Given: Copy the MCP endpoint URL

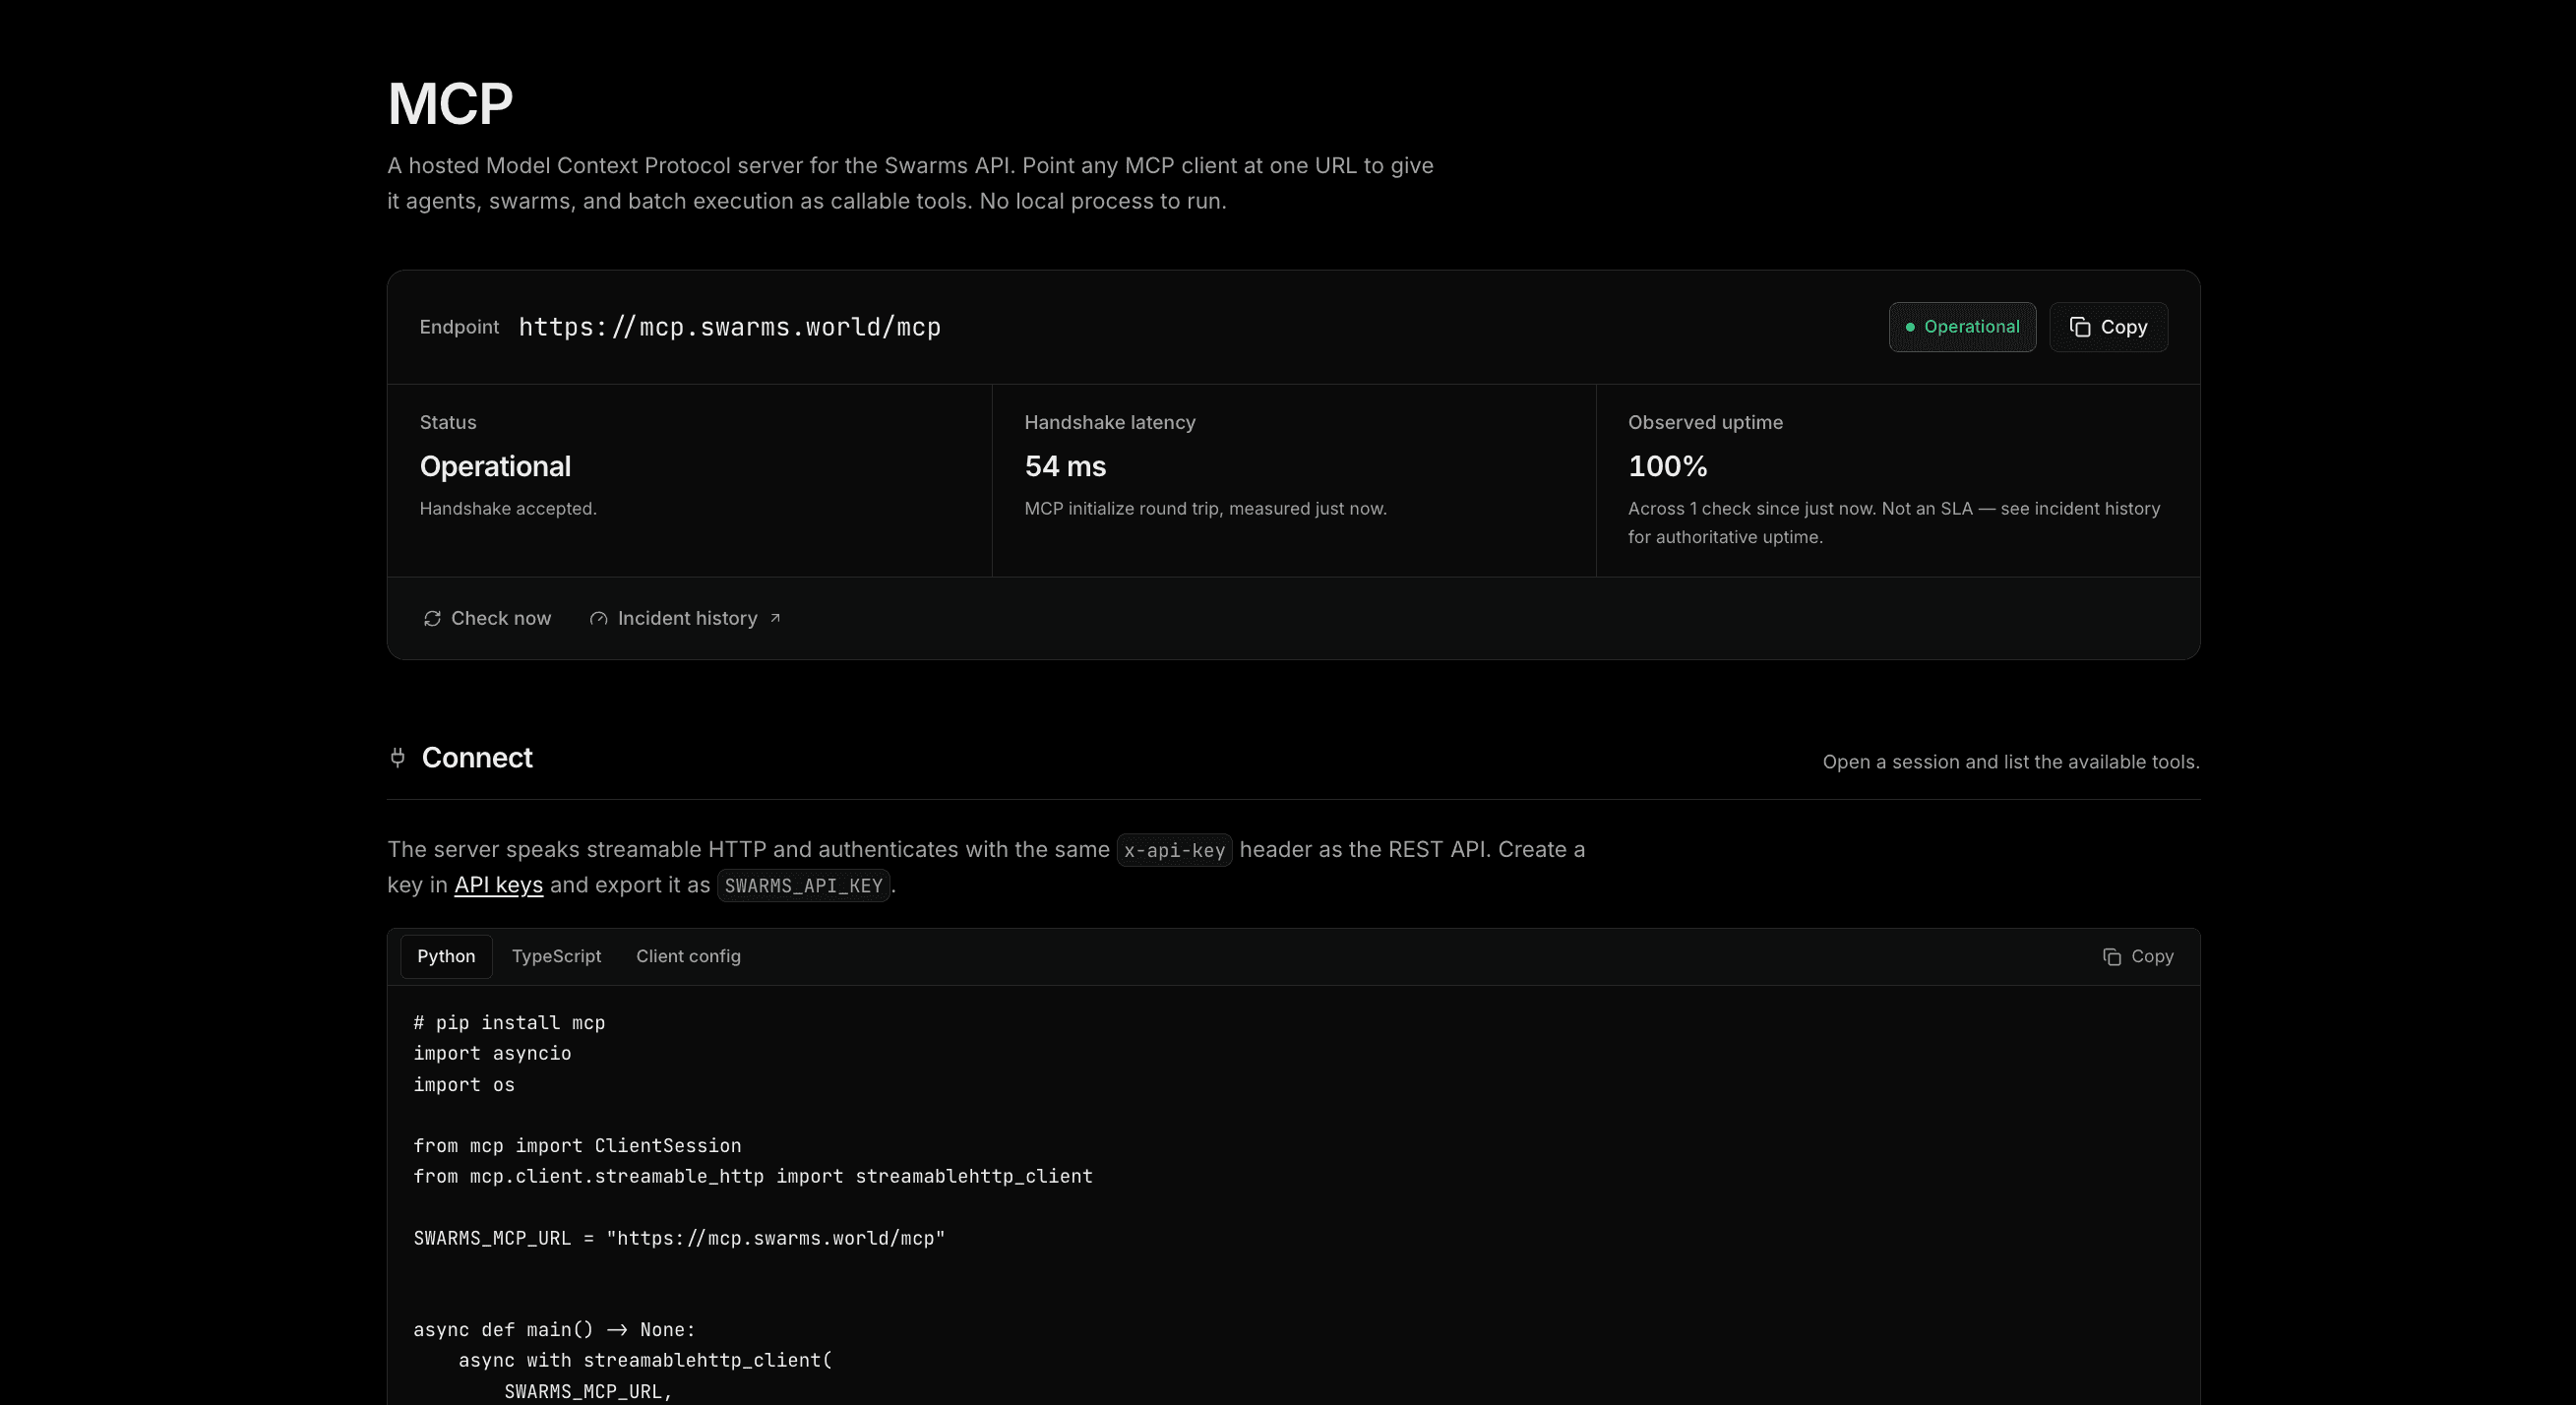Looking at the screenshot, I should (x=2108, y=327).
